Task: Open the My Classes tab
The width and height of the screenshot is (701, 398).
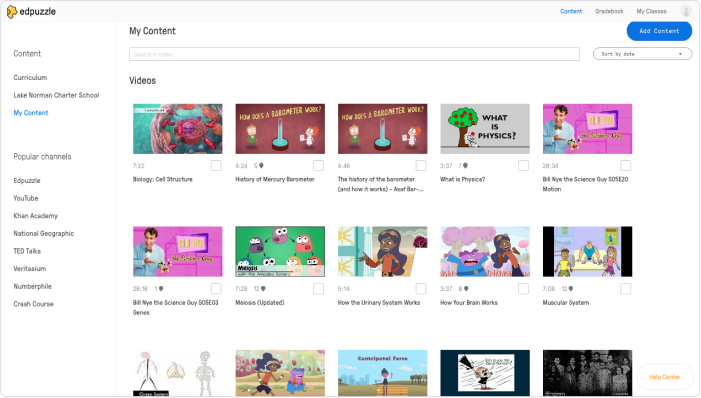Action: pos(651,11)
